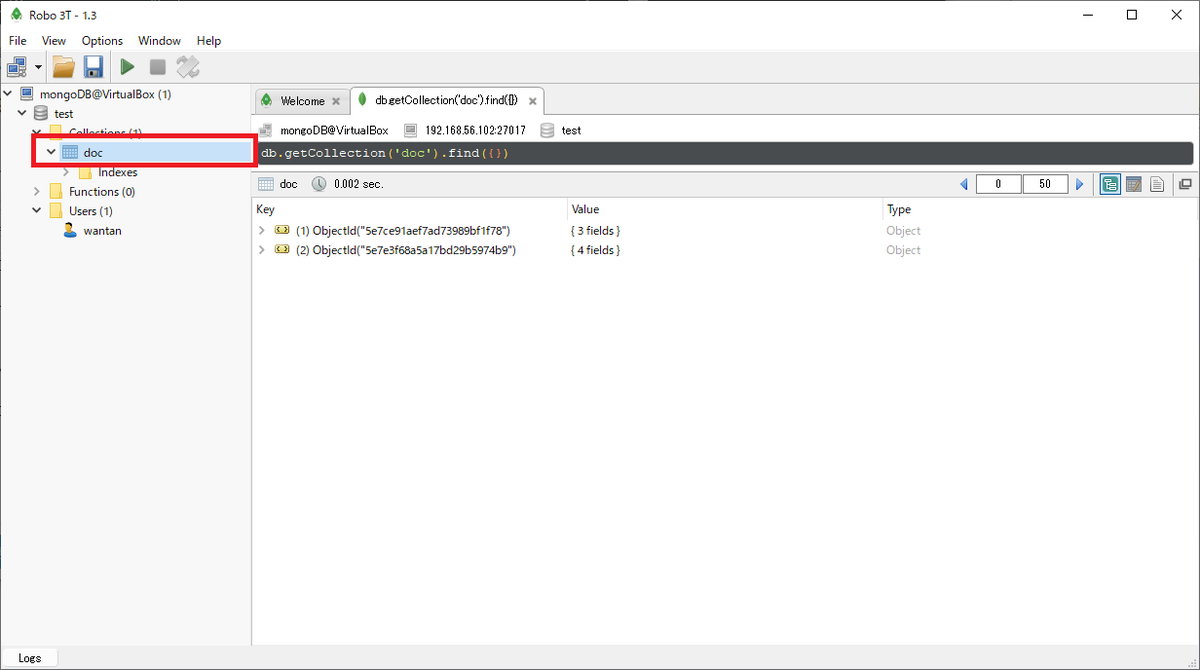Close the Welcome tab
The width and height of the screenshot is (1200, 670).
tap(336, 101)
